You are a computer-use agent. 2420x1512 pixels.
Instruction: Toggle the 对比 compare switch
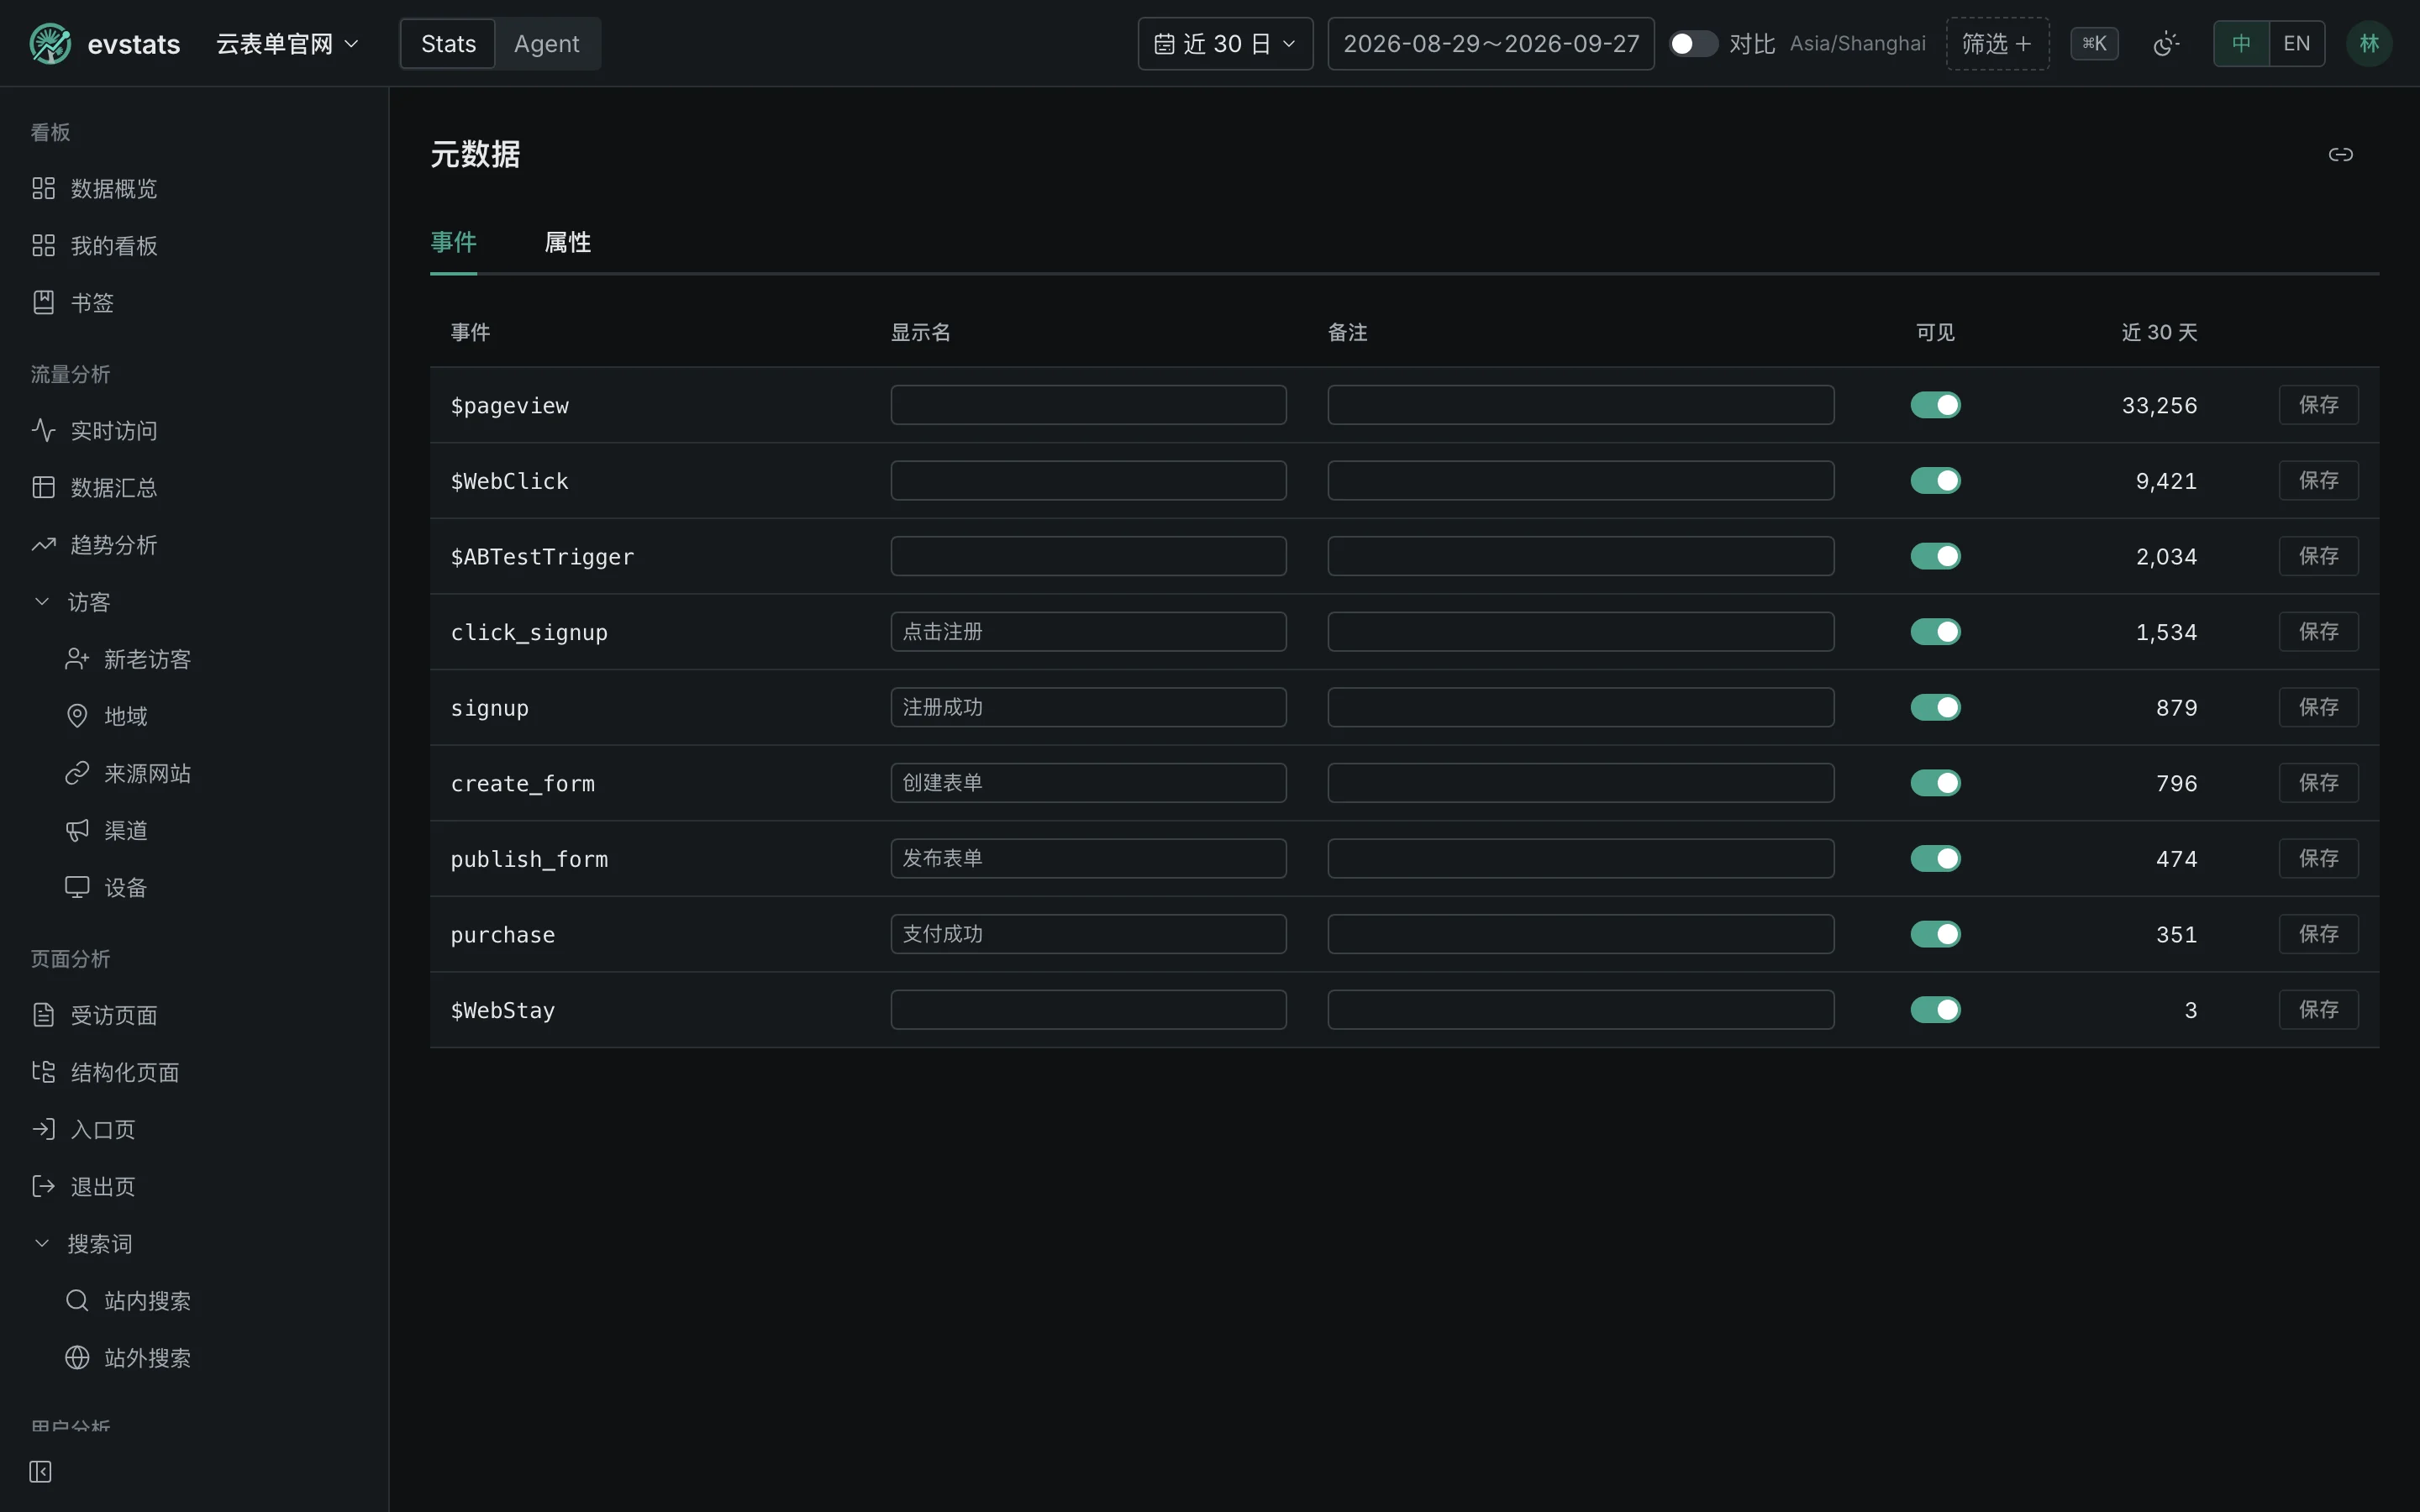click(1693, 44)
